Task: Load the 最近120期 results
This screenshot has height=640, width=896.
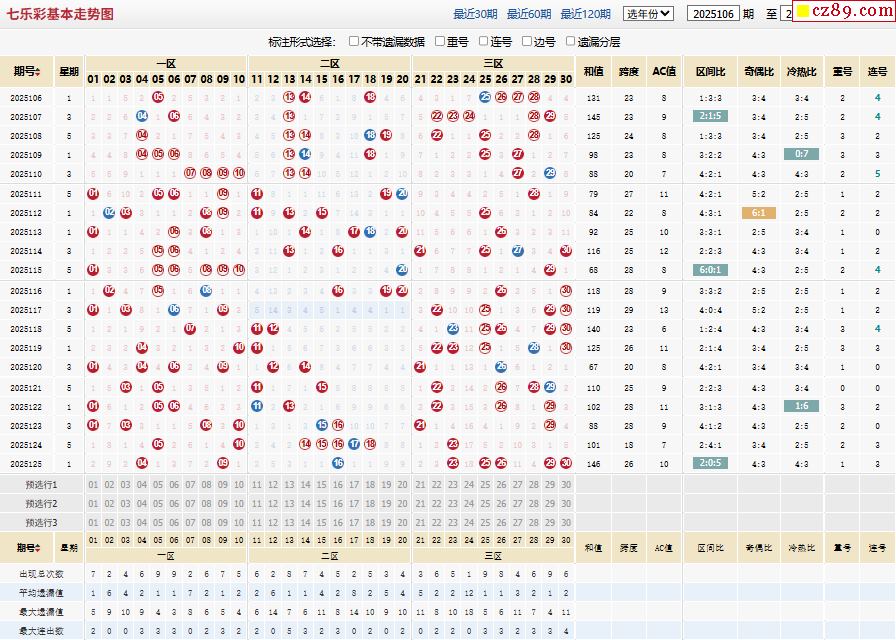Action: pyautogui.click(x=585, y=14)
